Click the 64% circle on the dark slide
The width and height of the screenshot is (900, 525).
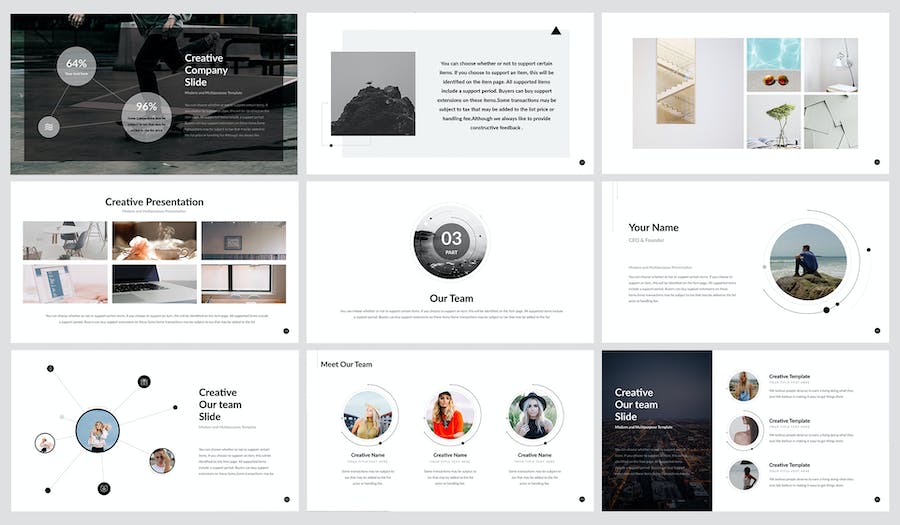pyautogui.click(x=76, y=67)
